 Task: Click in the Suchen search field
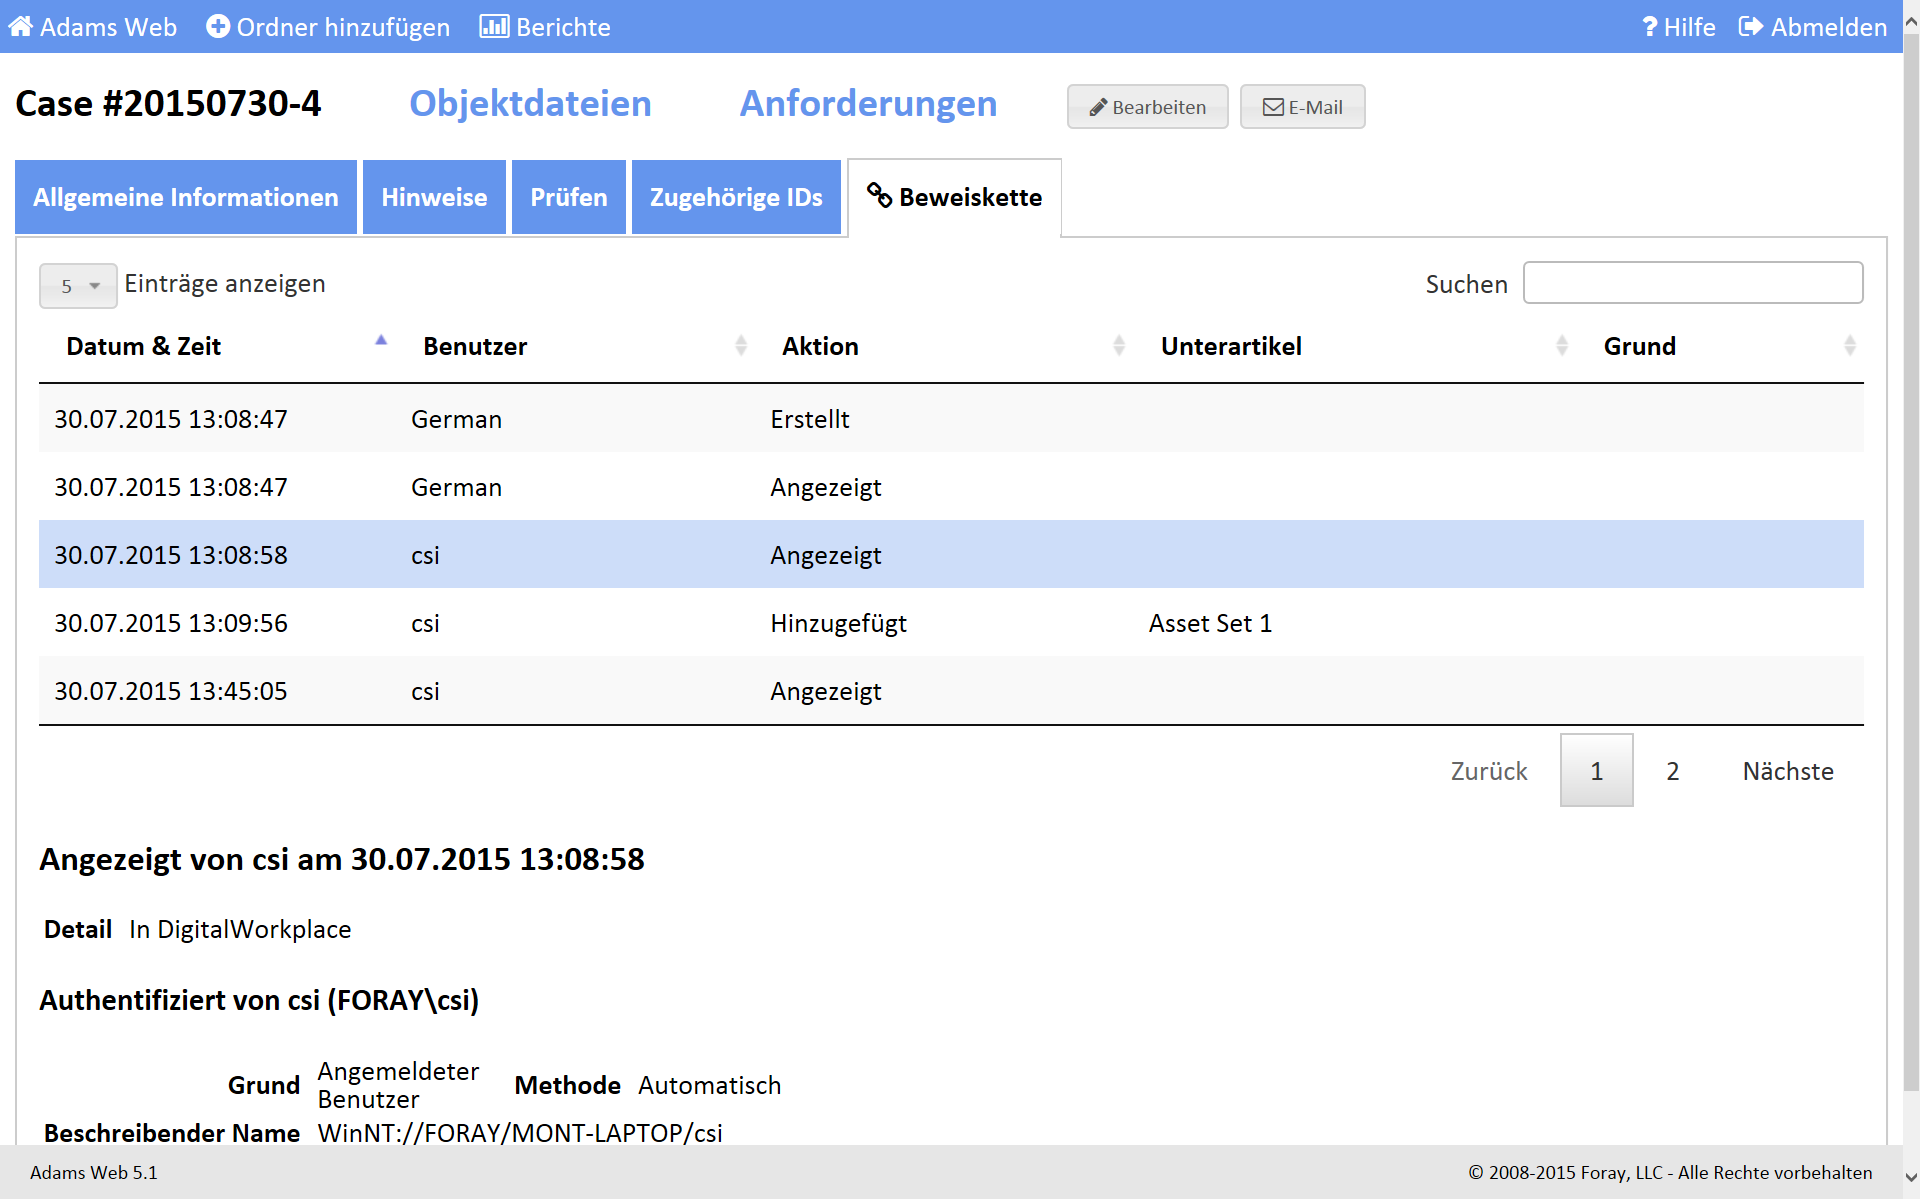[1692, 283]
